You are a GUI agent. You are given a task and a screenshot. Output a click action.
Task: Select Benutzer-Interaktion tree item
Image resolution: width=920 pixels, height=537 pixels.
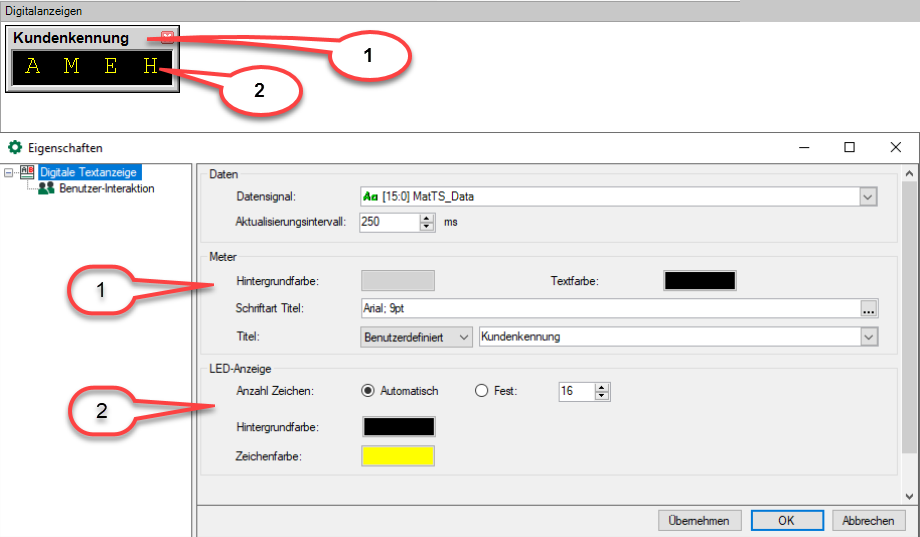tap(107, 188)
